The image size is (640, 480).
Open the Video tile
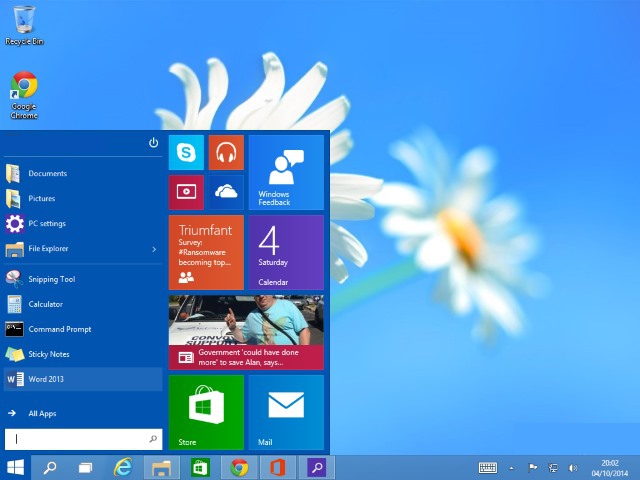[x=186, y=192]
